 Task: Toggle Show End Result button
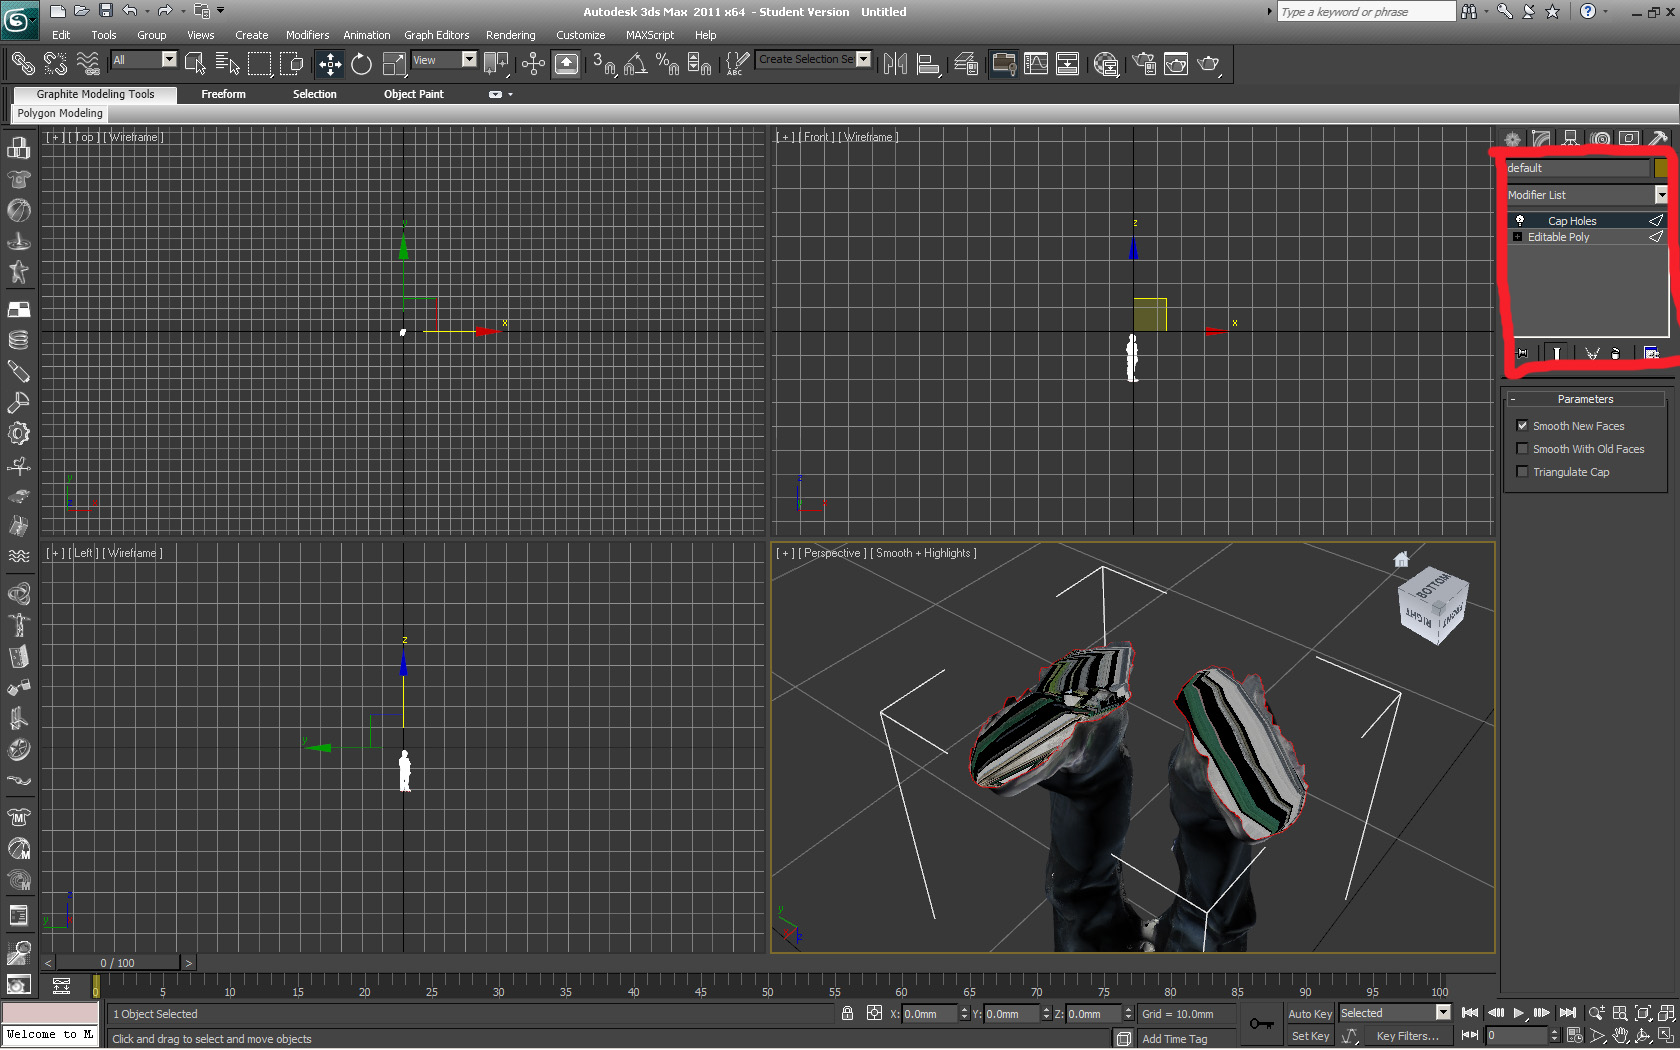point(1556,353)
